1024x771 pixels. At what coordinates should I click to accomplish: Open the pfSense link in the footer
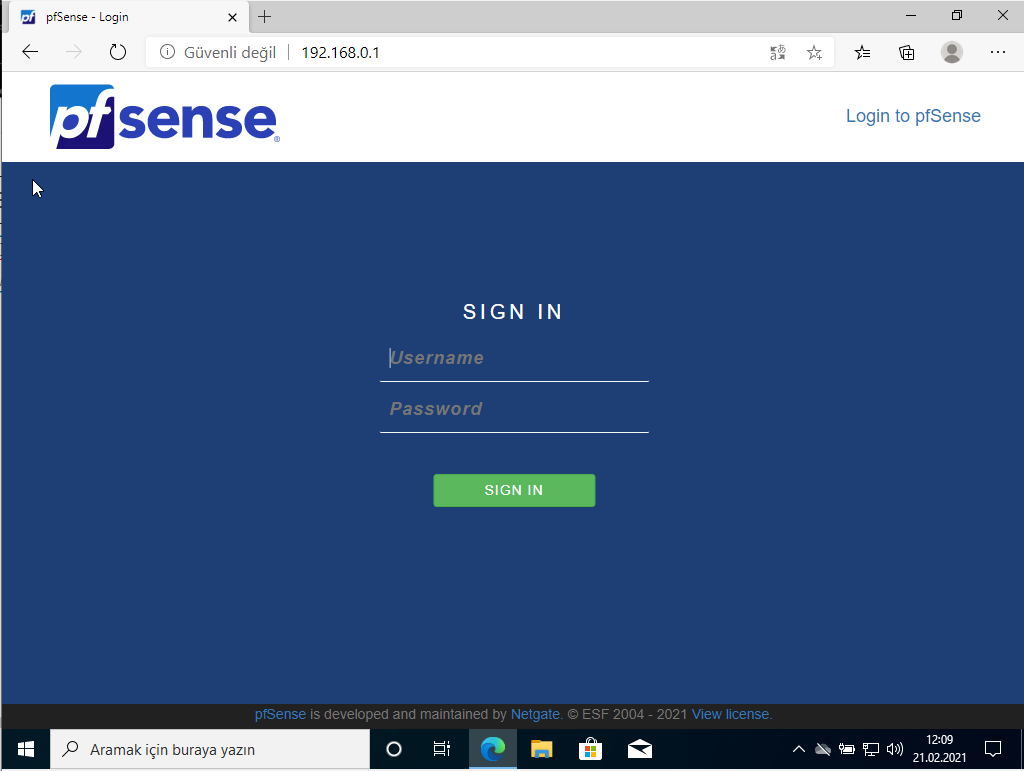(x=280, y=714)
